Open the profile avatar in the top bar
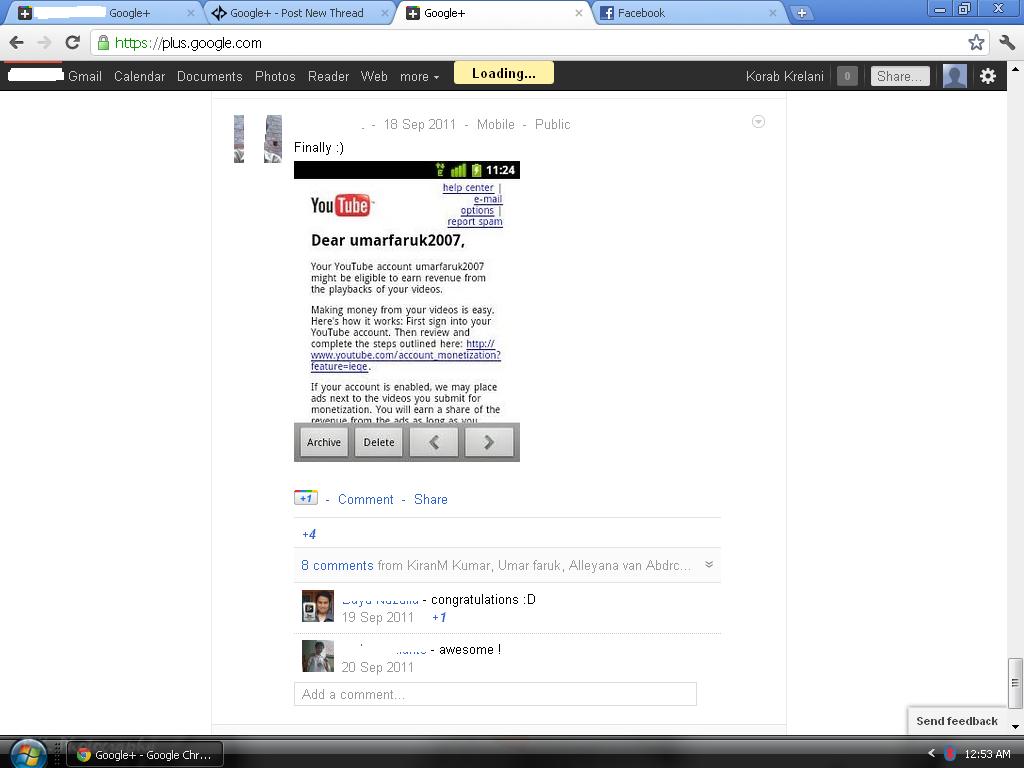Screen dimensions: 1024x768 tap(955, 76)
